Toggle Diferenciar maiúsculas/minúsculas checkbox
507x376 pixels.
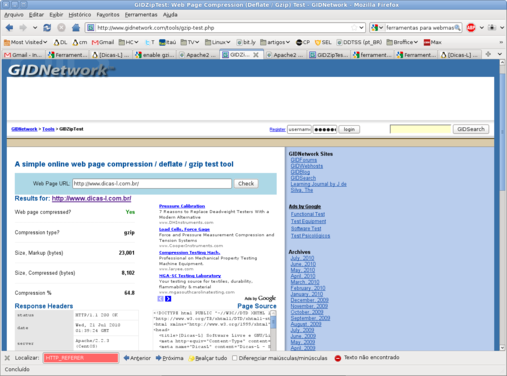pyautogui.click(x=235, y=358)
